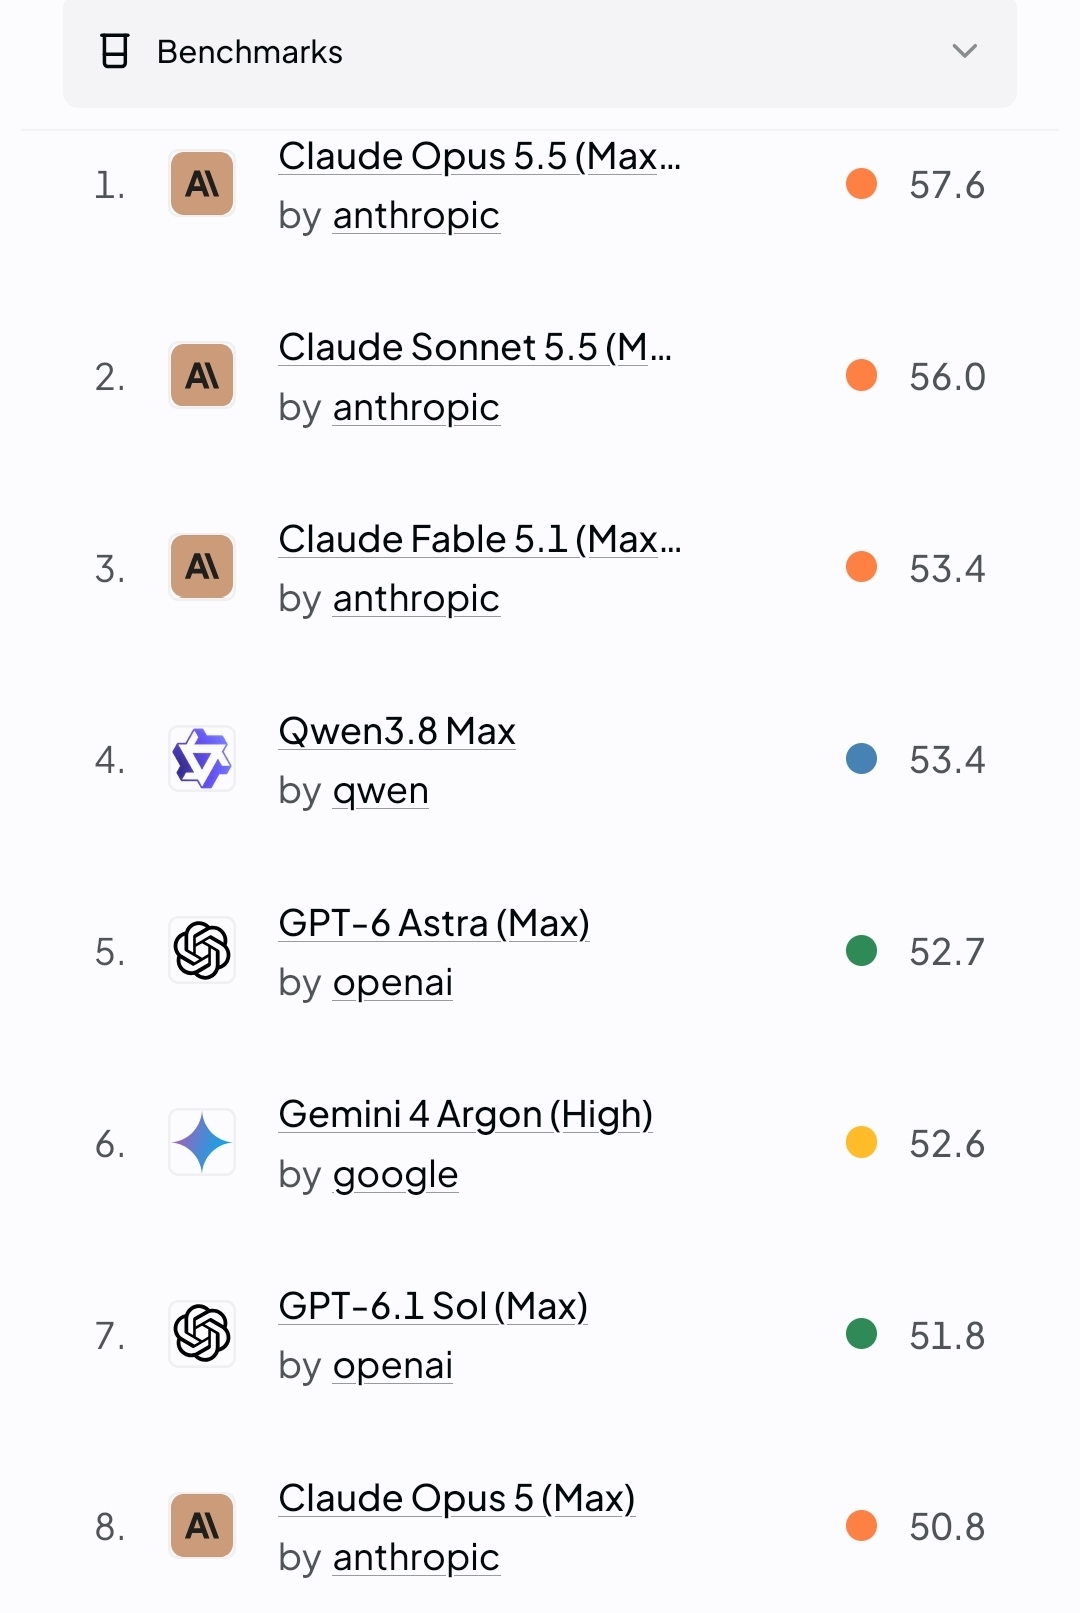Screen dimensions: 1080x1613
Task: Open the Benchmarks selector bar
Action: click(x=540, y=52)
